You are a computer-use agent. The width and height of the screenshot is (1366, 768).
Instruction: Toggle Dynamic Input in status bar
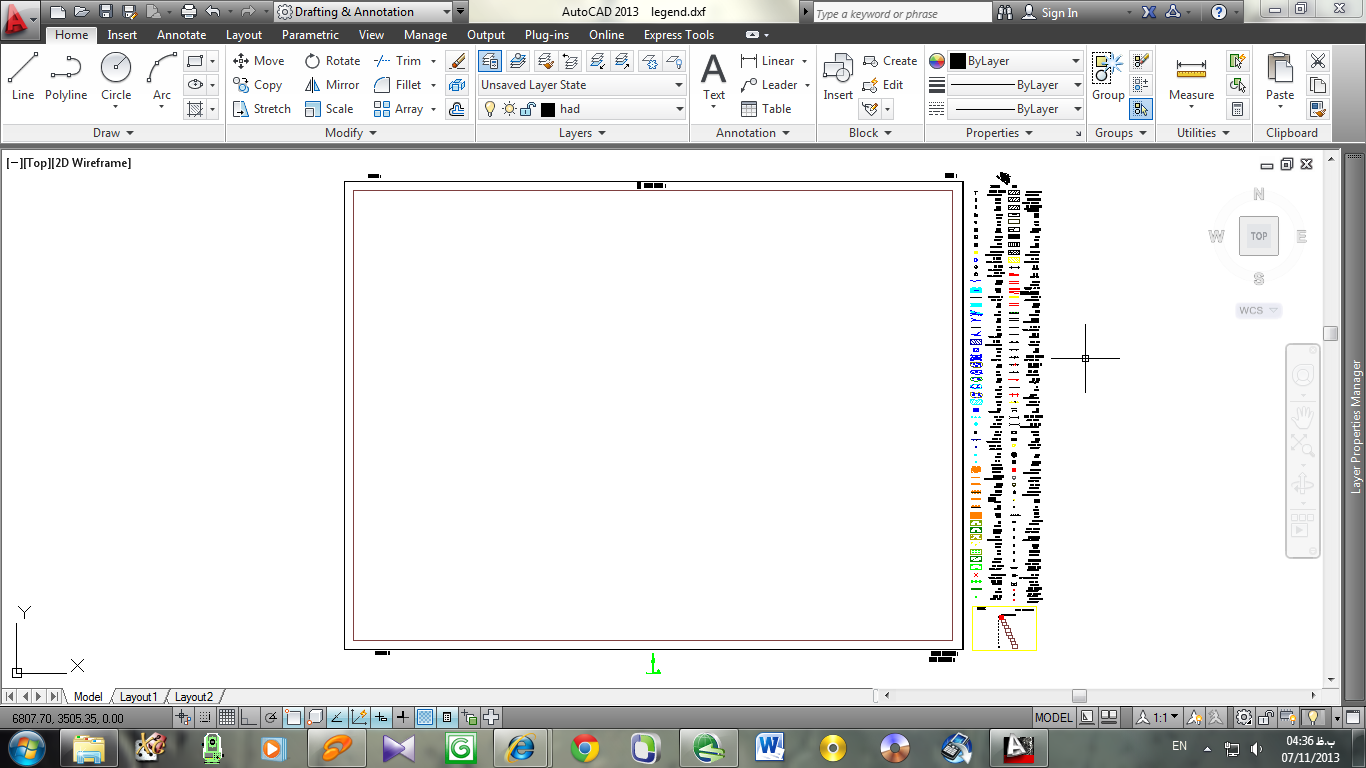click(381, 717)
